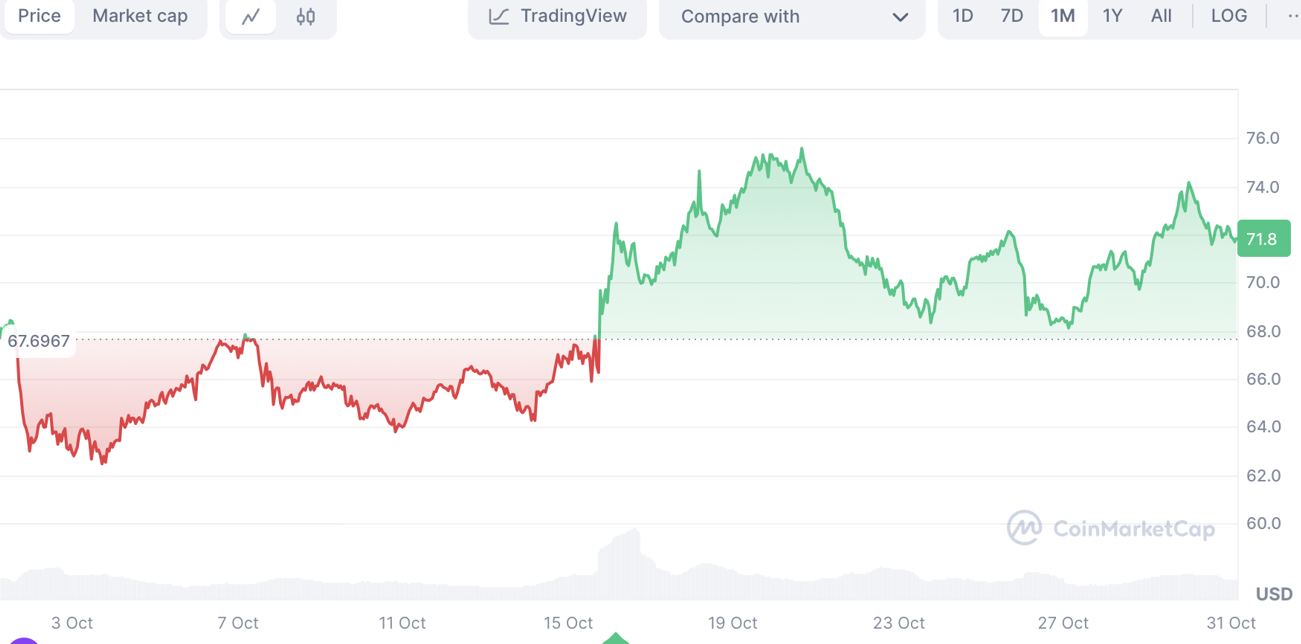Select the active 1M range button
Viewport: 1301px width, 644px height.
click(x=1062, y=17)
